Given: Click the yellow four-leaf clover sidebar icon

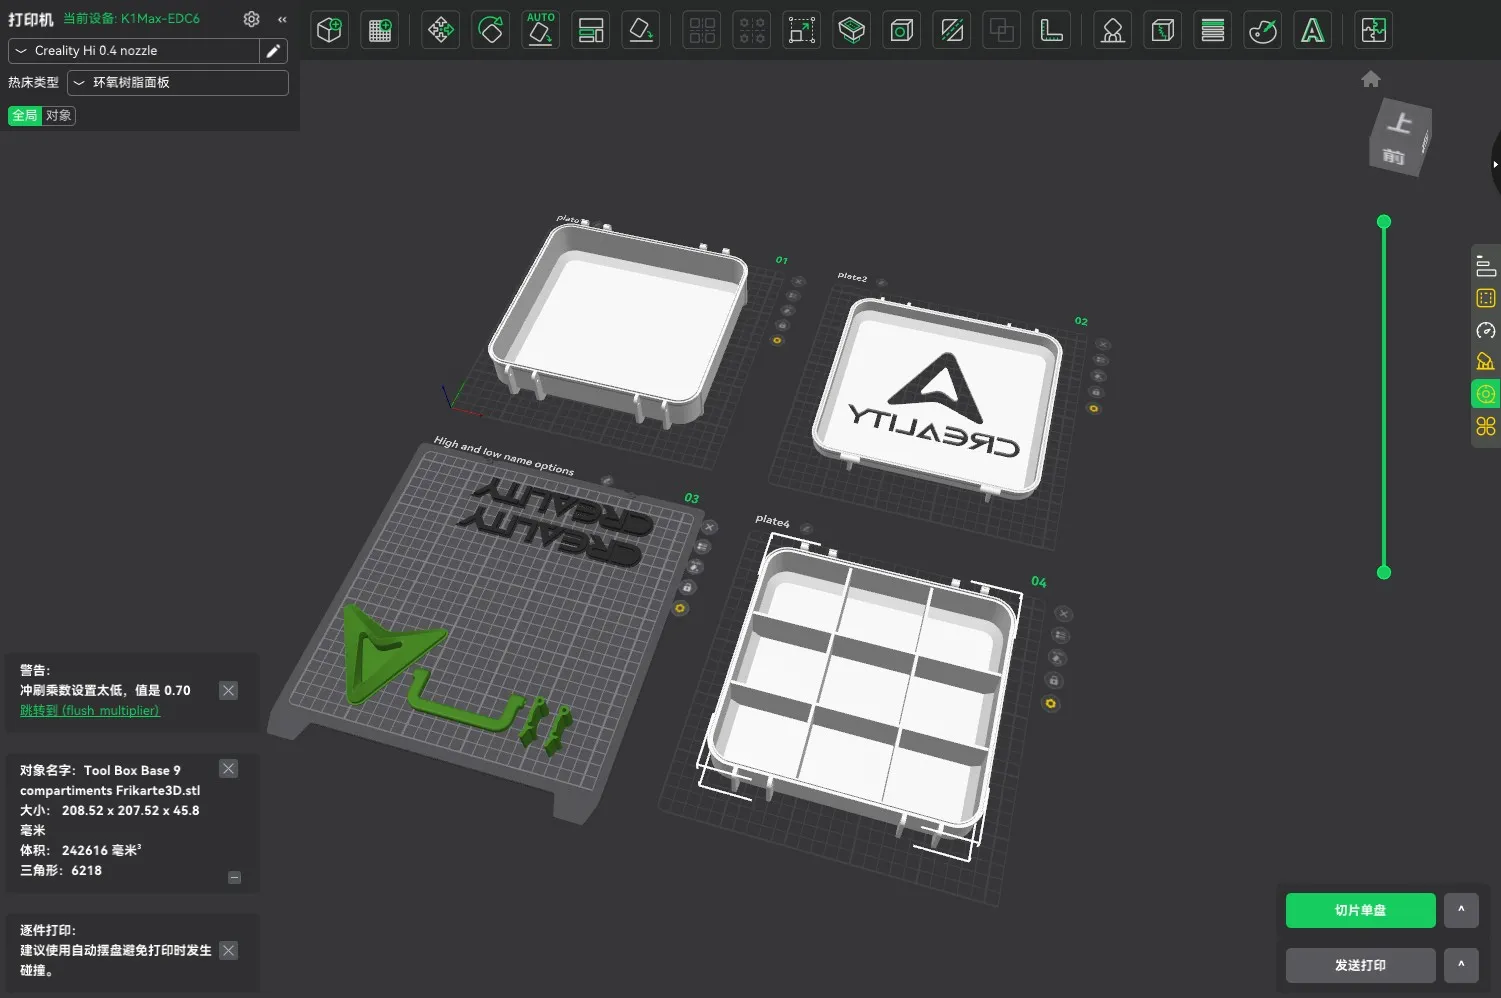Looking at the screenshot, I should click(x=1486, y=426).
